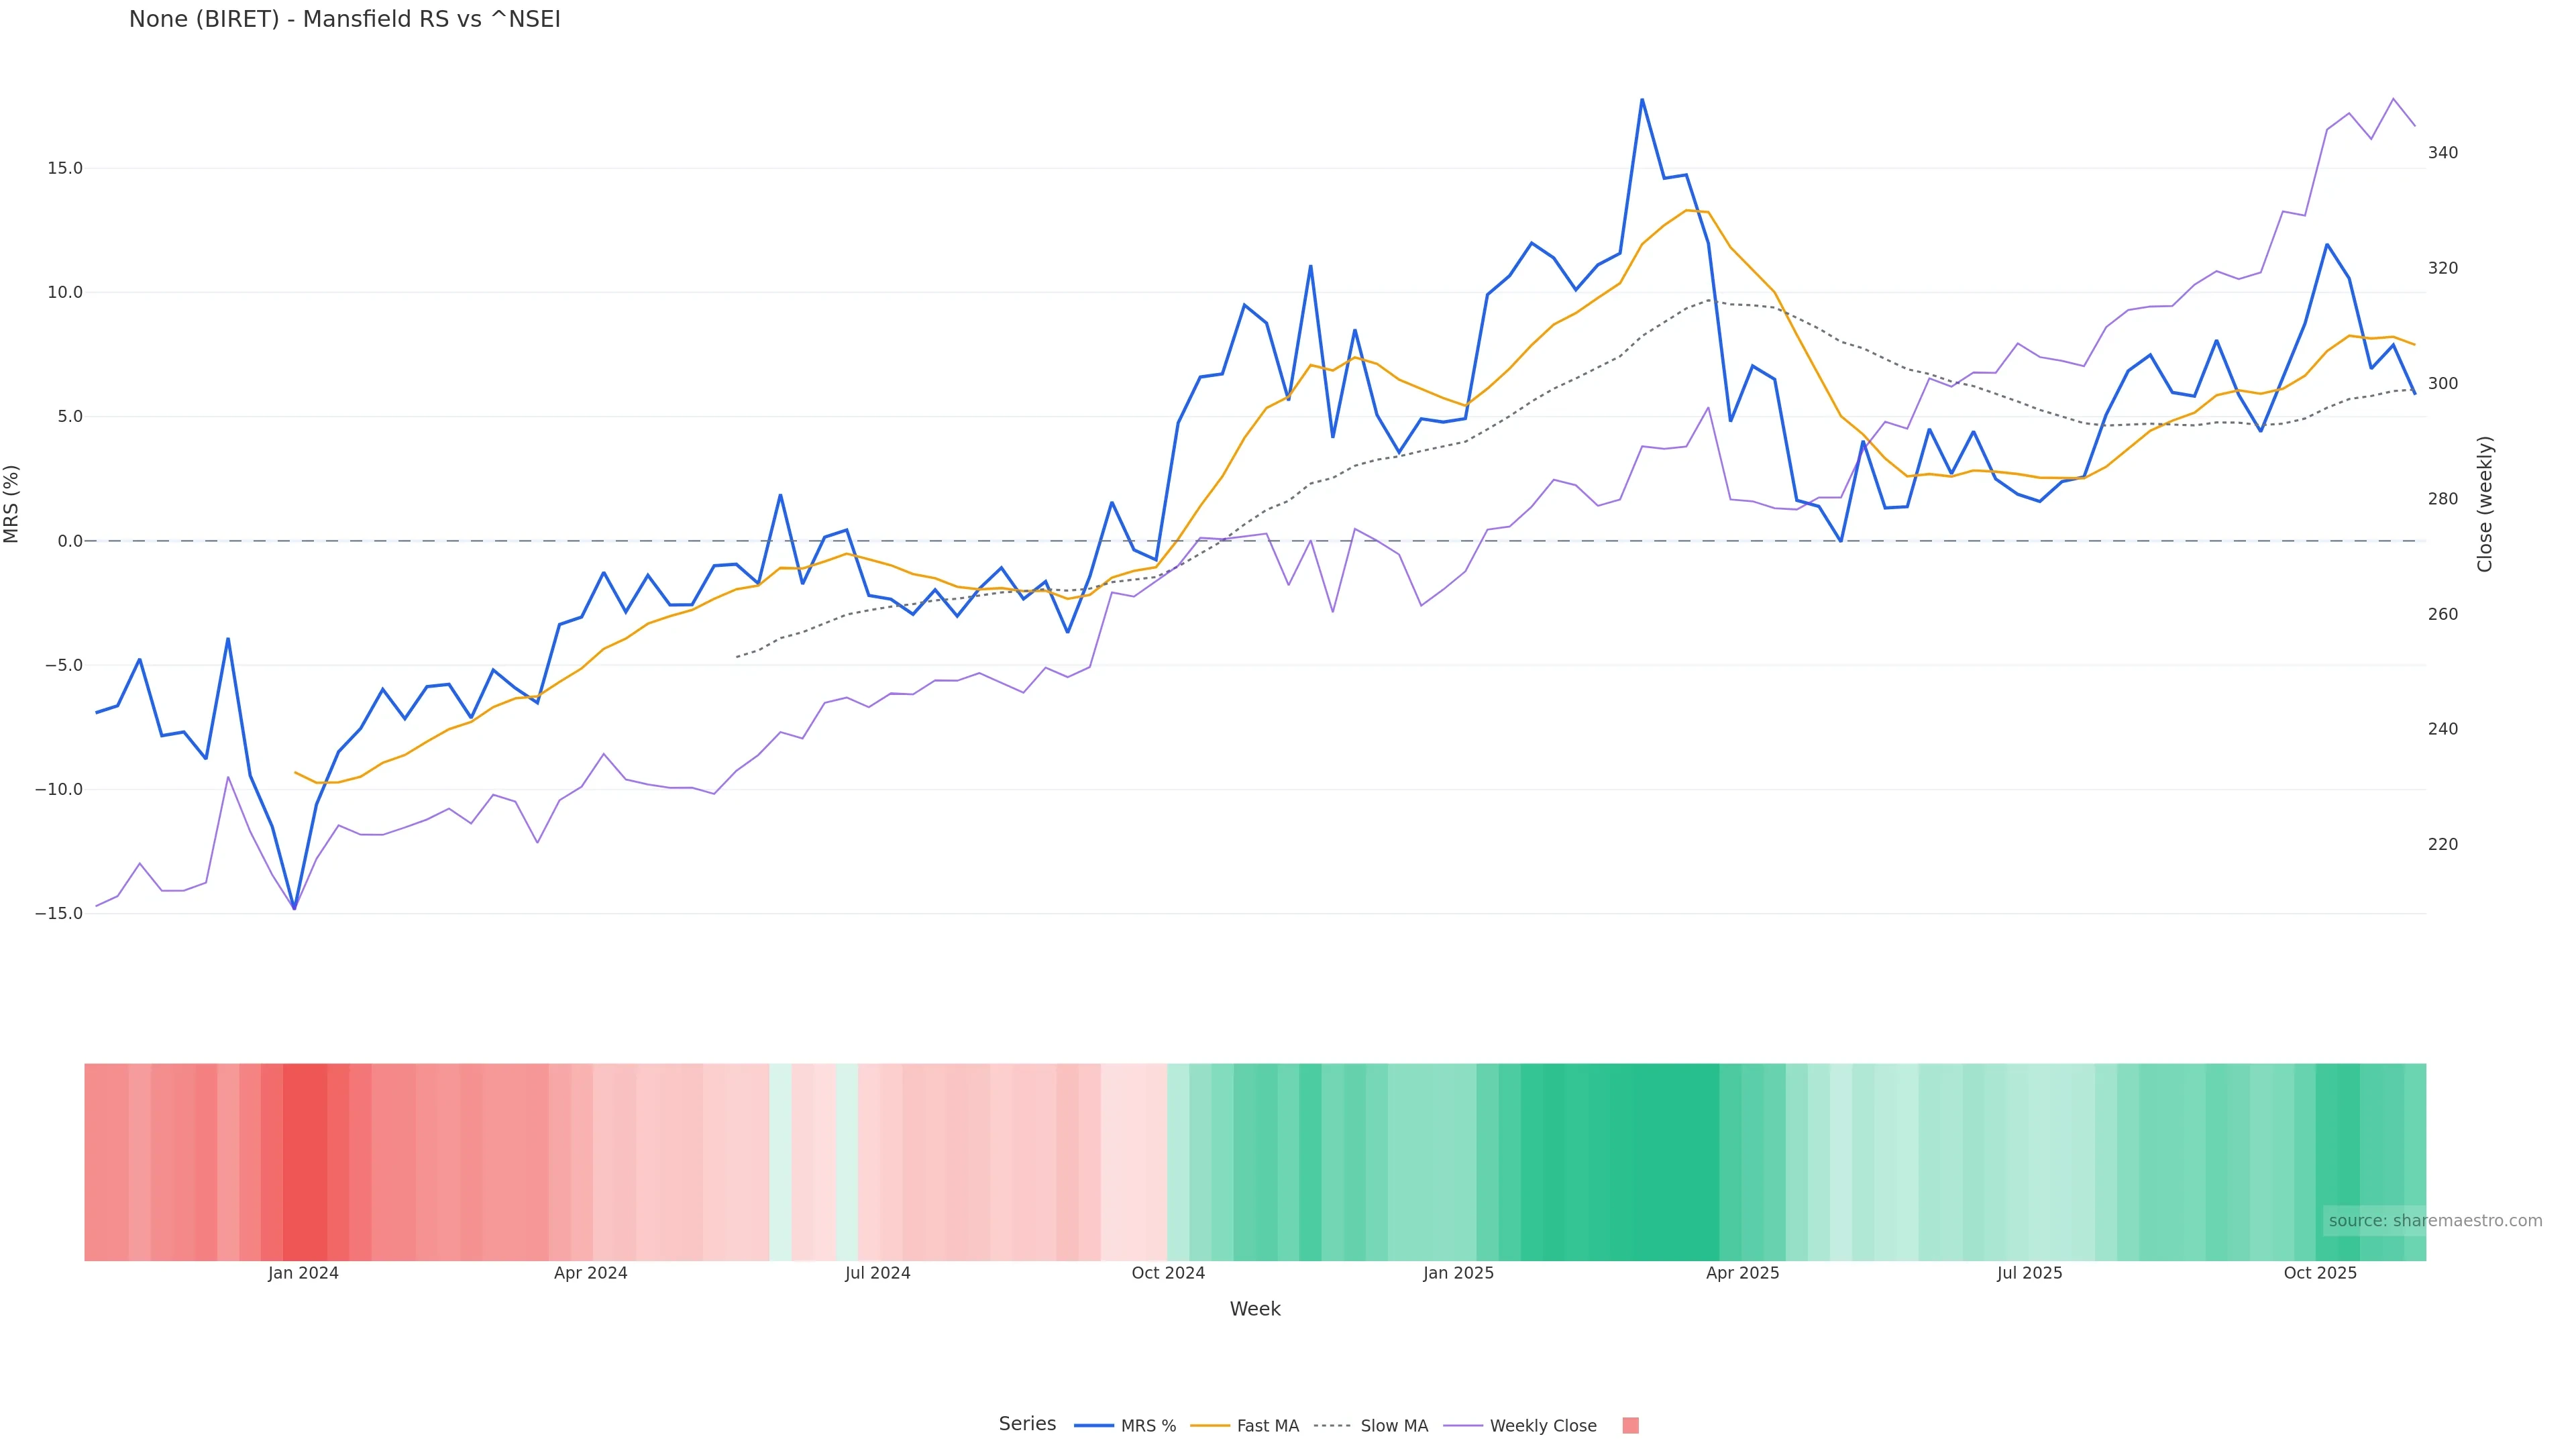Click the Jul 2024 x-axis label
The image size is (2576, 1449).
877,1274
